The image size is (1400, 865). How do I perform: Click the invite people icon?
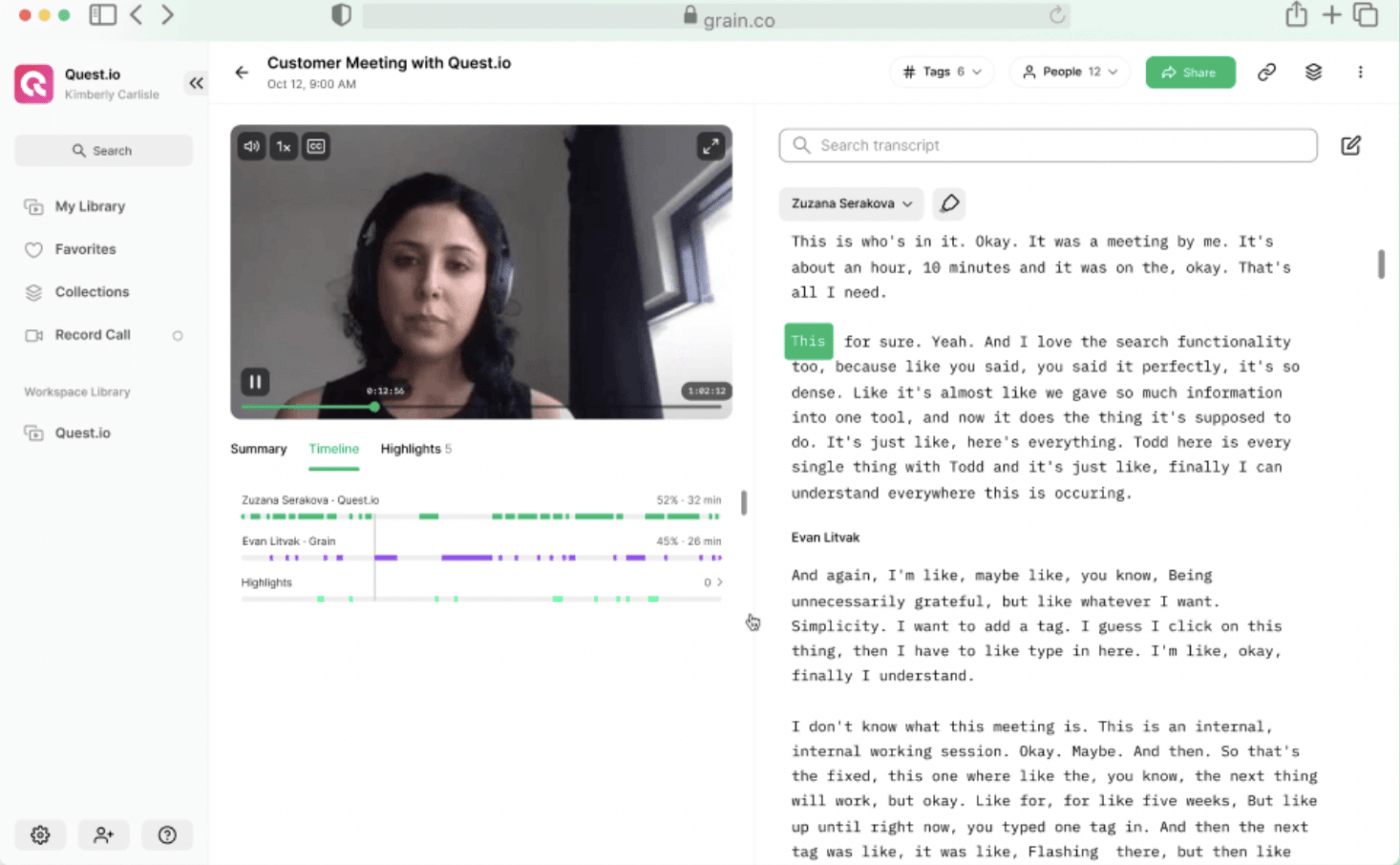104,834
